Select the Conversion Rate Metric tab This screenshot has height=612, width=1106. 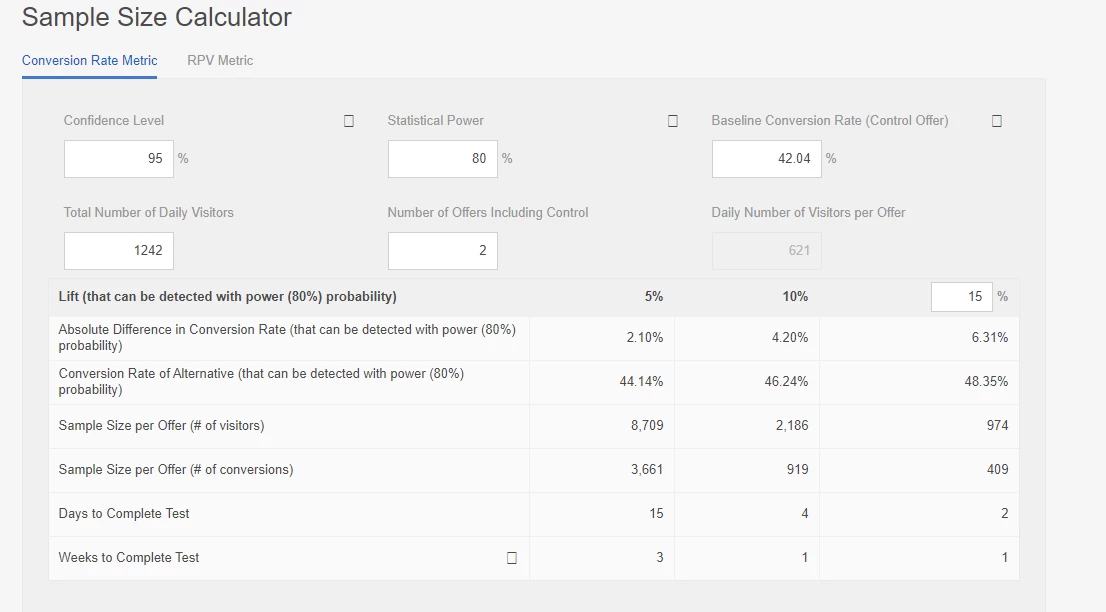(90, 61)
